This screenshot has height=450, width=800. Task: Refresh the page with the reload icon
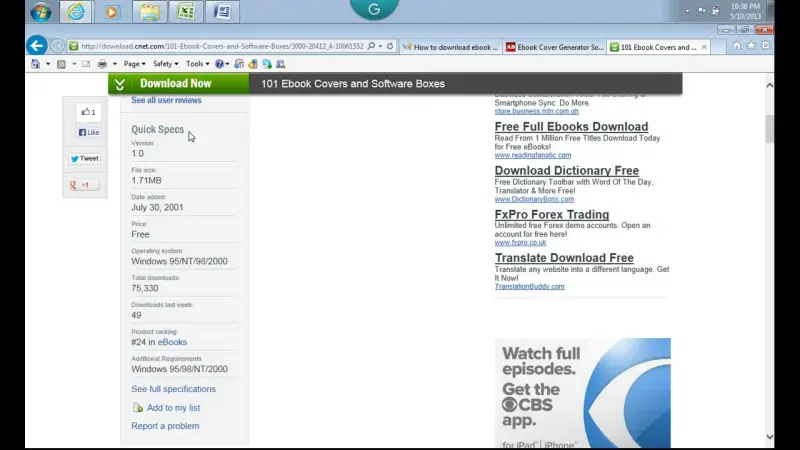click(x=390, y=46)
